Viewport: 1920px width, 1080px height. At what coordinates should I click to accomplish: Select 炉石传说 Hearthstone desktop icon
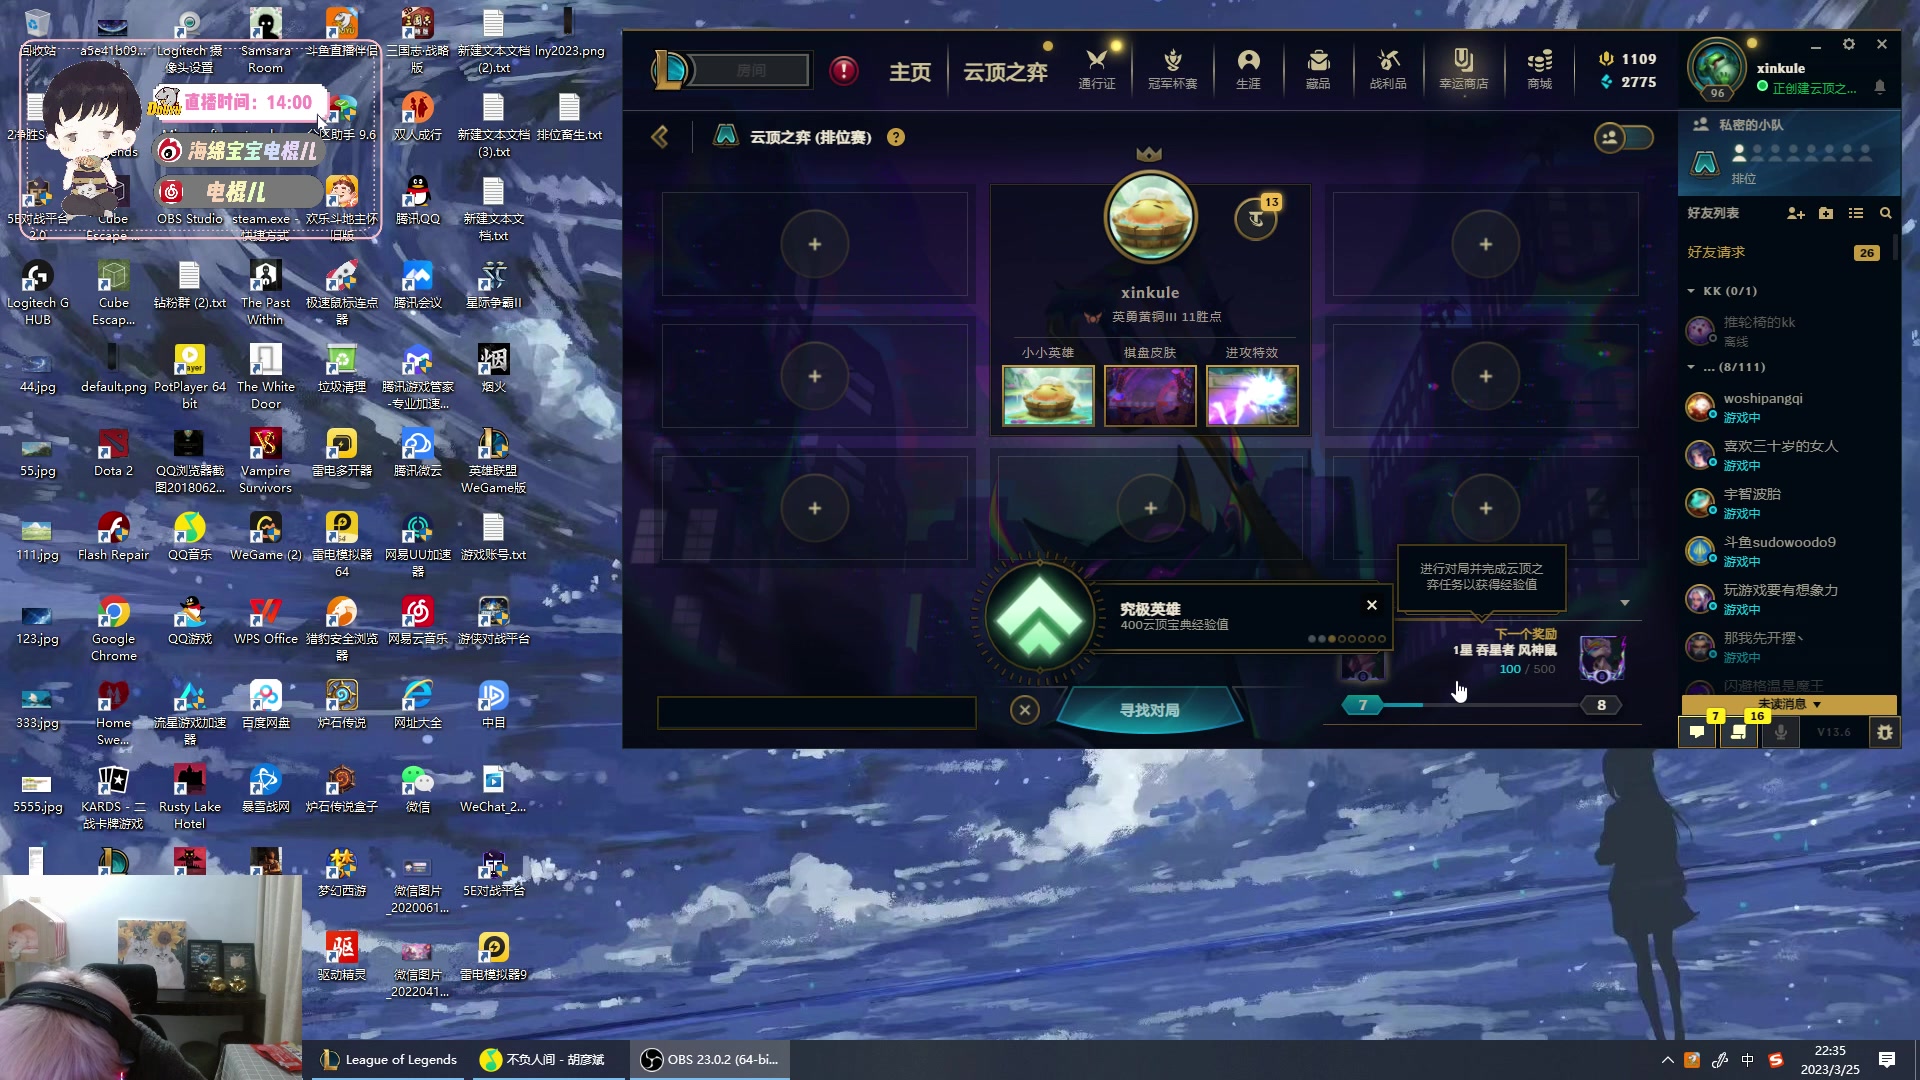coord(342,705)
